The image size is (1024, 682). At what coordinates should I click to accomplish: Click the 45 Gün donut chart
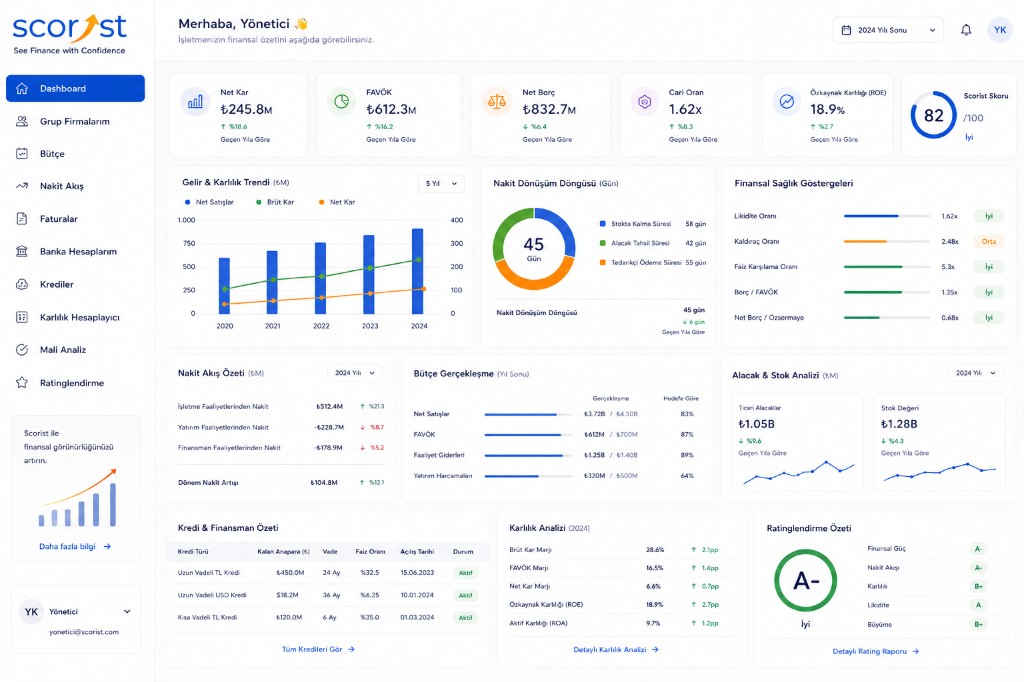(x=534, y=249)
